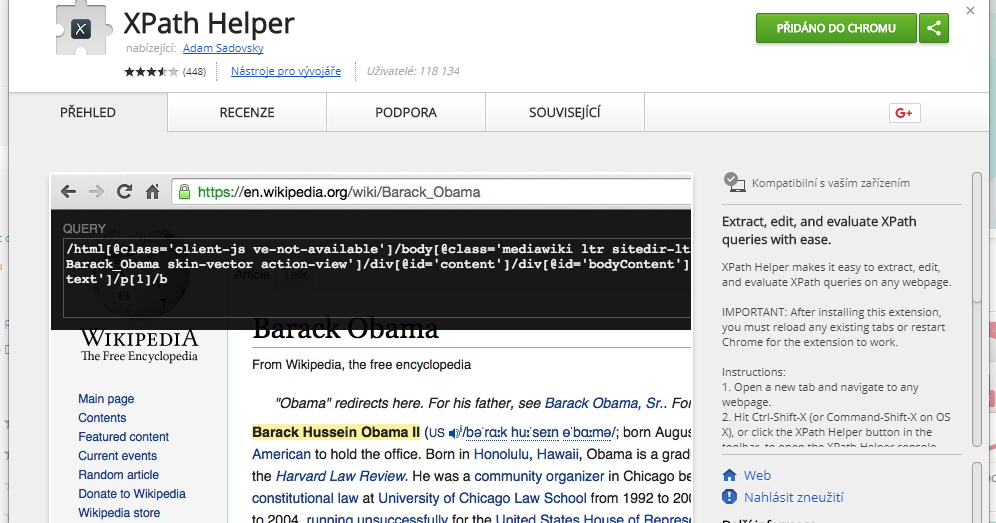Screen dimensions: 996x523
Task: Click Current events in the Wikipedia sidebar
Action: (118, 456)
